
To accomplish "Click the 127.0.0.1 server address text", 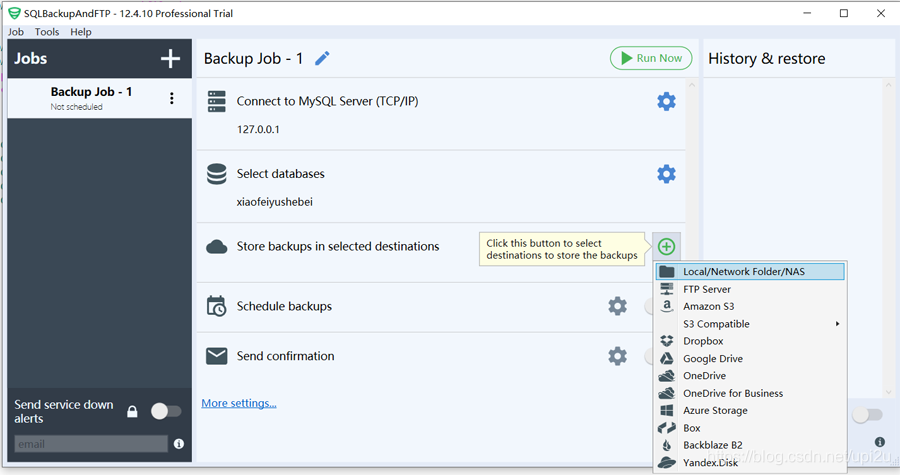I will click(258, 130).
